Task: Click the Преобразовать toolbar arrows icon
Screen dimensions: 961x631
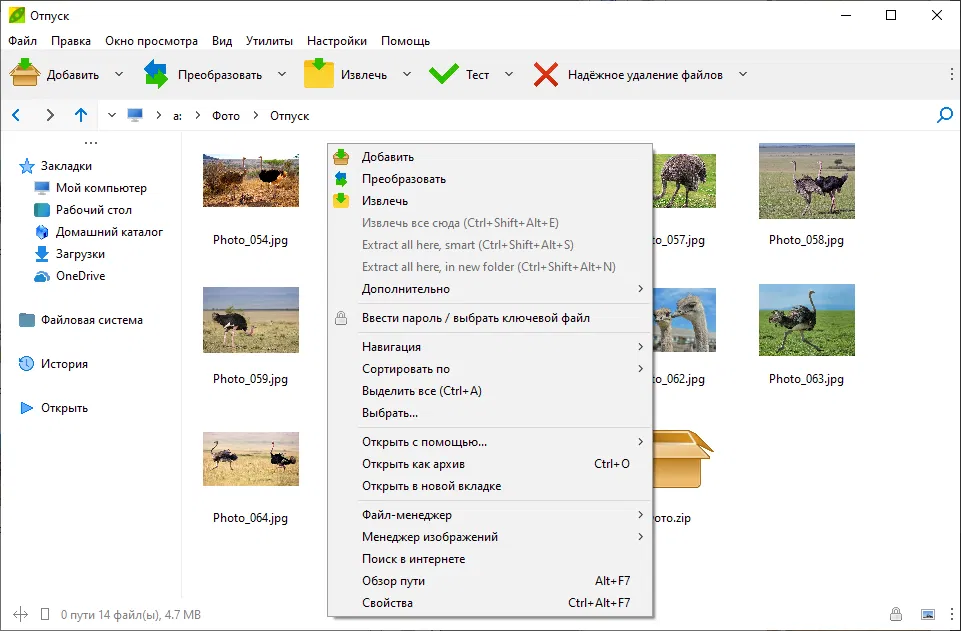Action: (156, 74)
